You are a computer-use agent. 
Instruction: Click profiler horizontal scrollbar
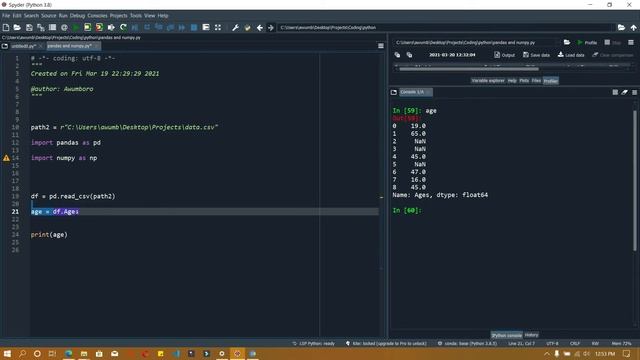tap(469, 69)
